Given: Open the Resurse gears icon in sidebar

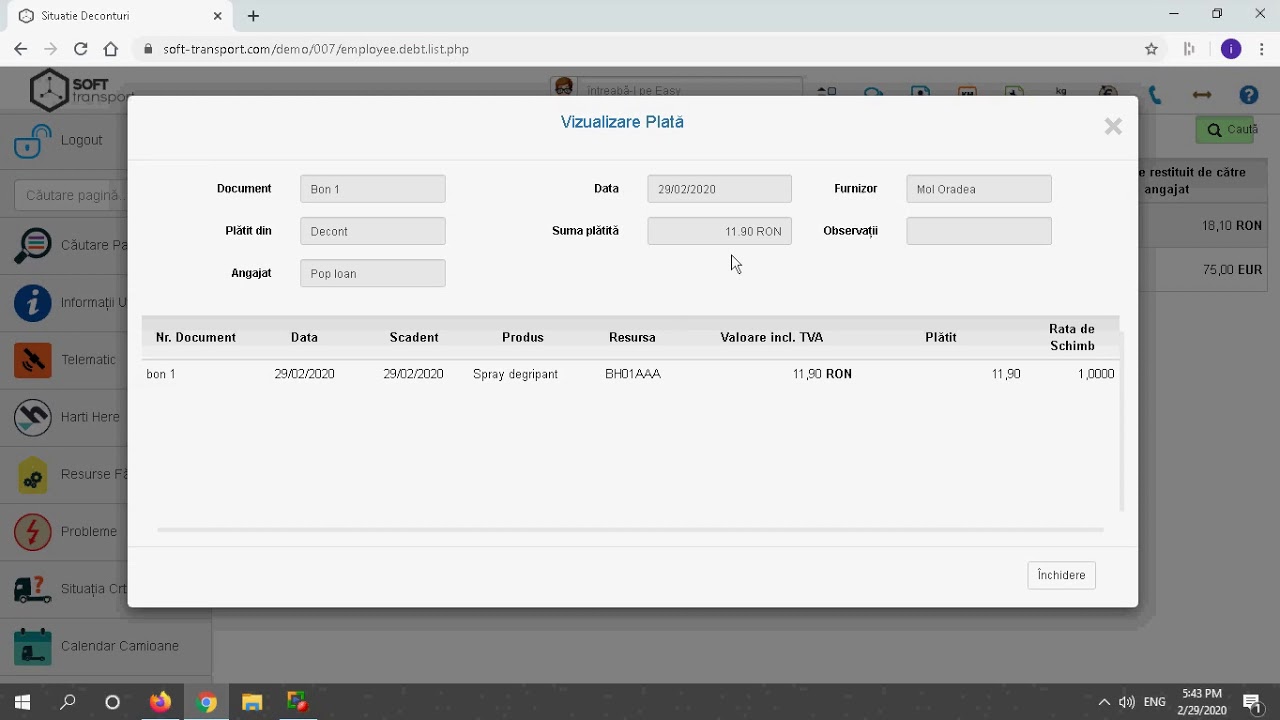Looking at the screenshot, I should 32,475.
